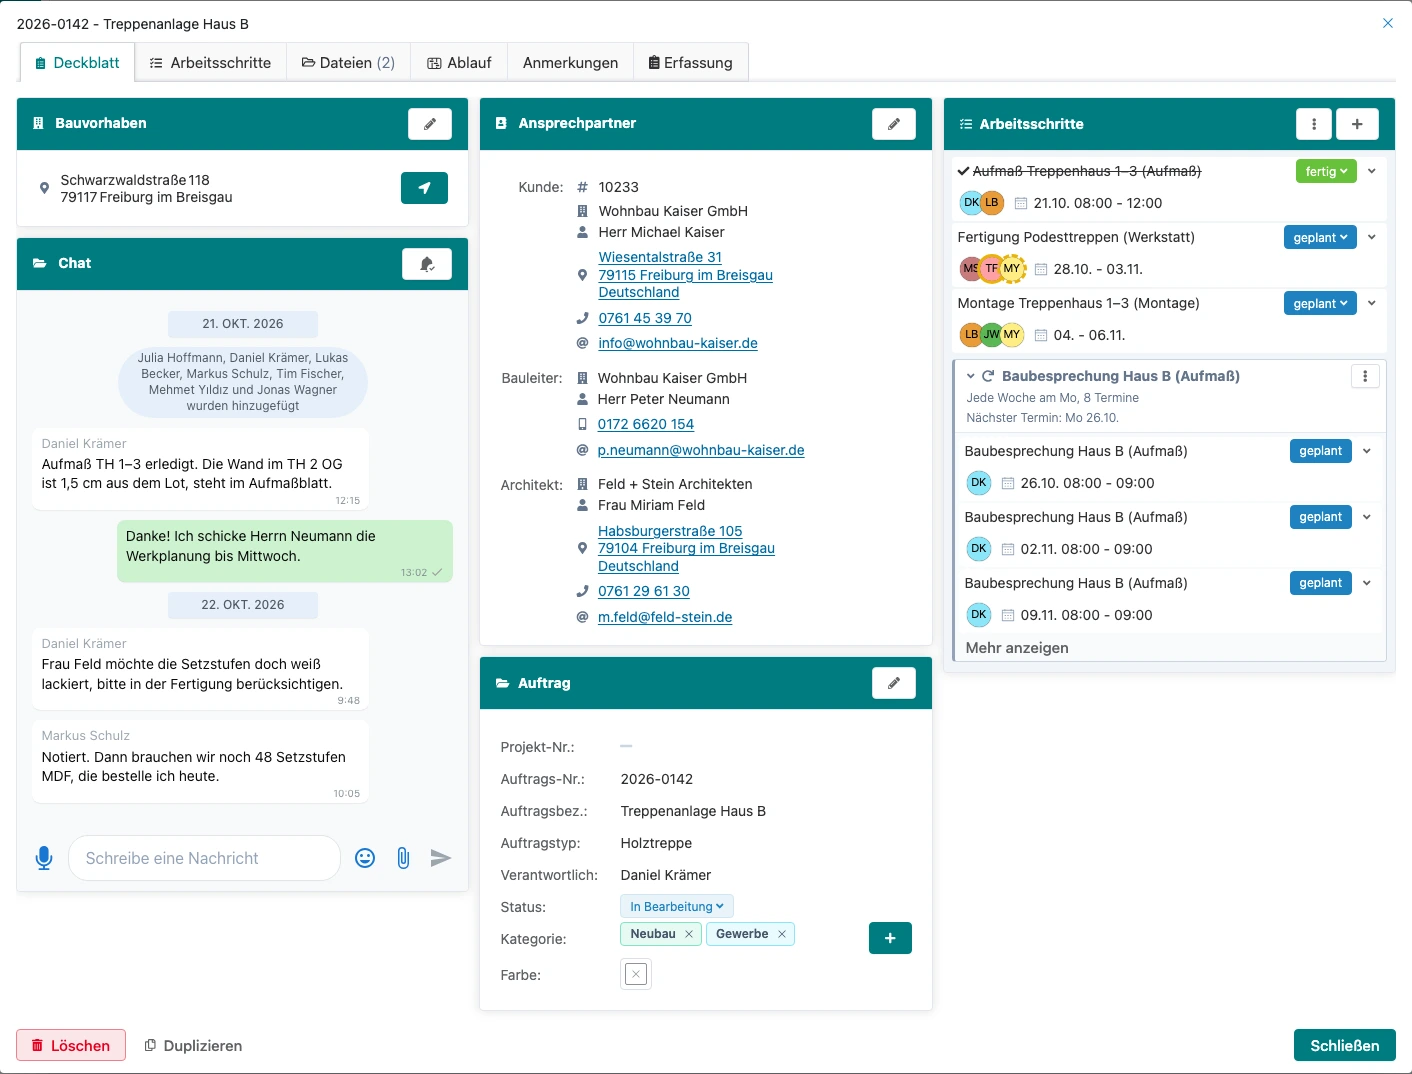Click MY avatar on Fertigung Podesttreppen step
The width and height of the screenshot is (1412, 1074).
point(1012,269)
